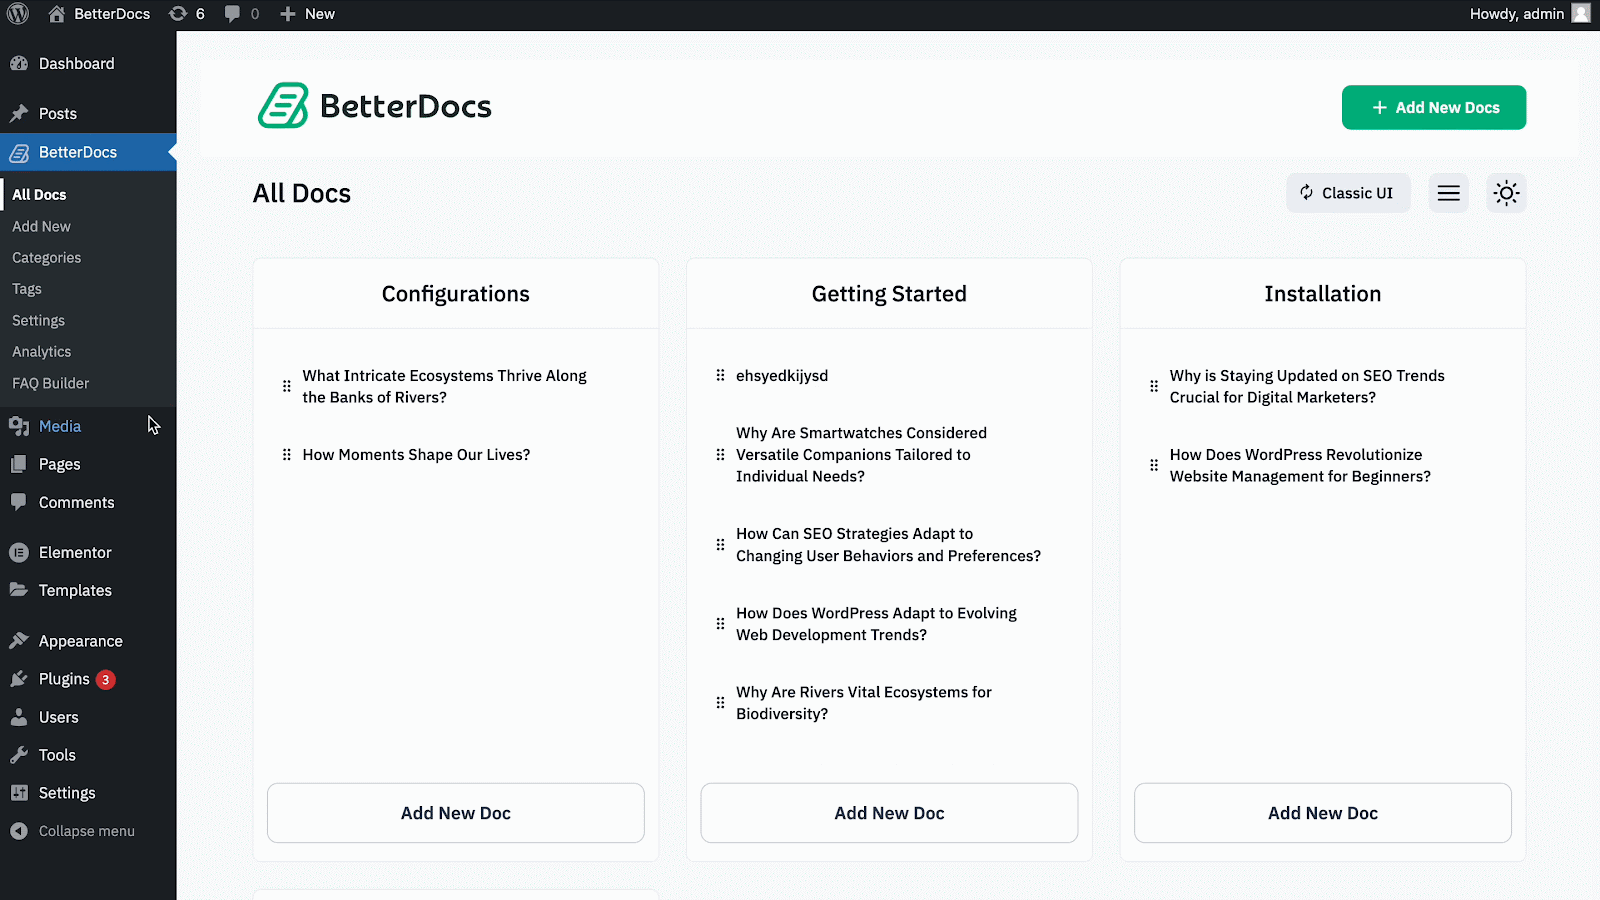
Task: Click 'Add New Doc' under Configurations
Action: 456,813
